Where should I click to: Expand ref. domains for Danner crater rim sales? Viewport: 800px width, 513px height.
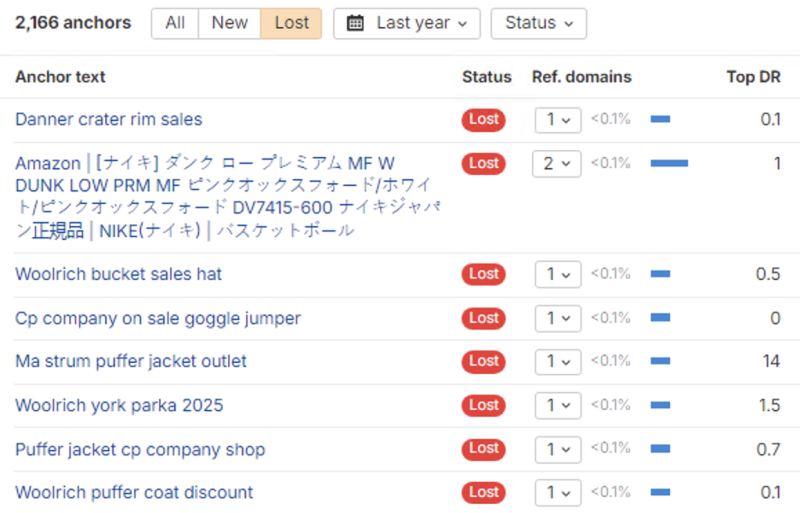pos(556,120)
